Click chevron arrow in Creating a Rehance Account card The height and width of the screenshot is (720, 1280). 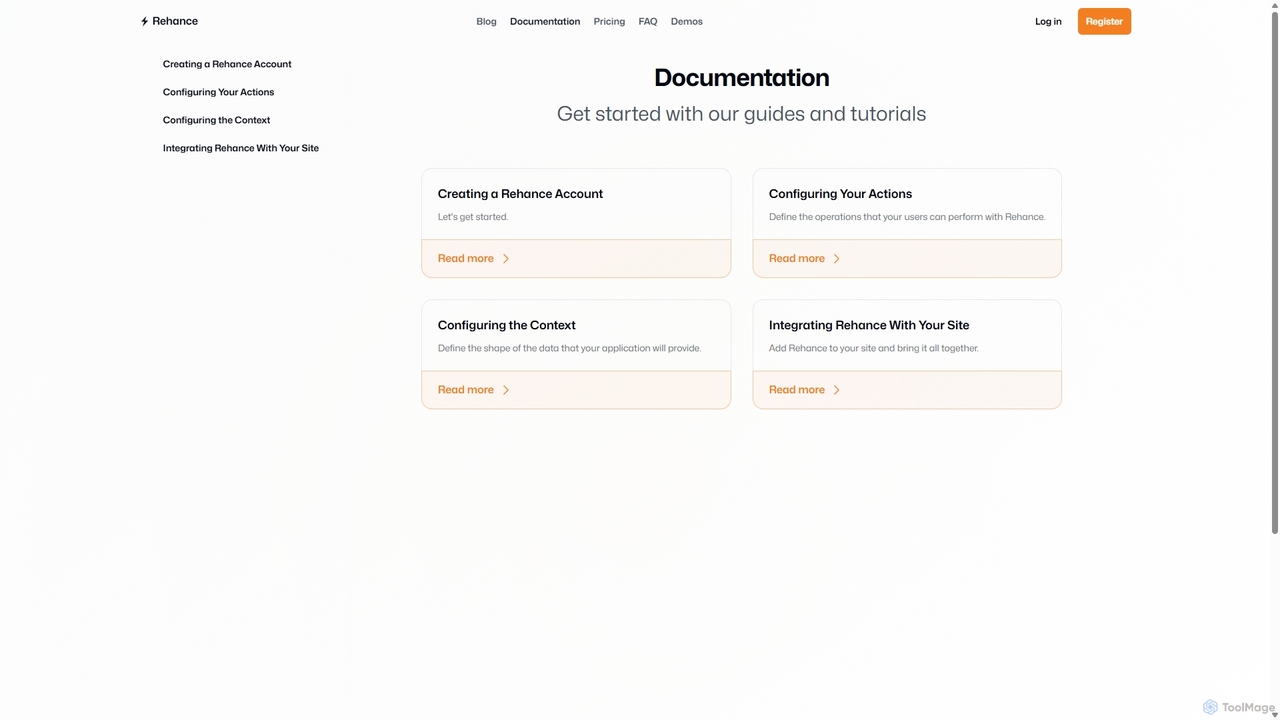(x=506, y=259)
